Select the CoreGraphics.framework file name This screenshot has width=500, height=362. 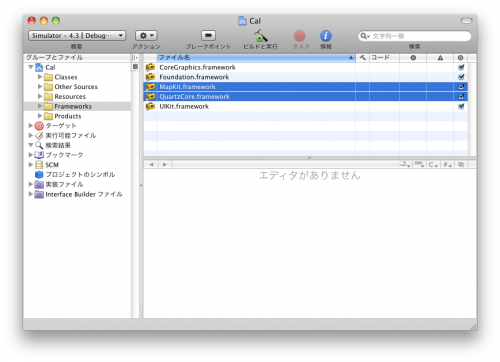click(197, 67)
